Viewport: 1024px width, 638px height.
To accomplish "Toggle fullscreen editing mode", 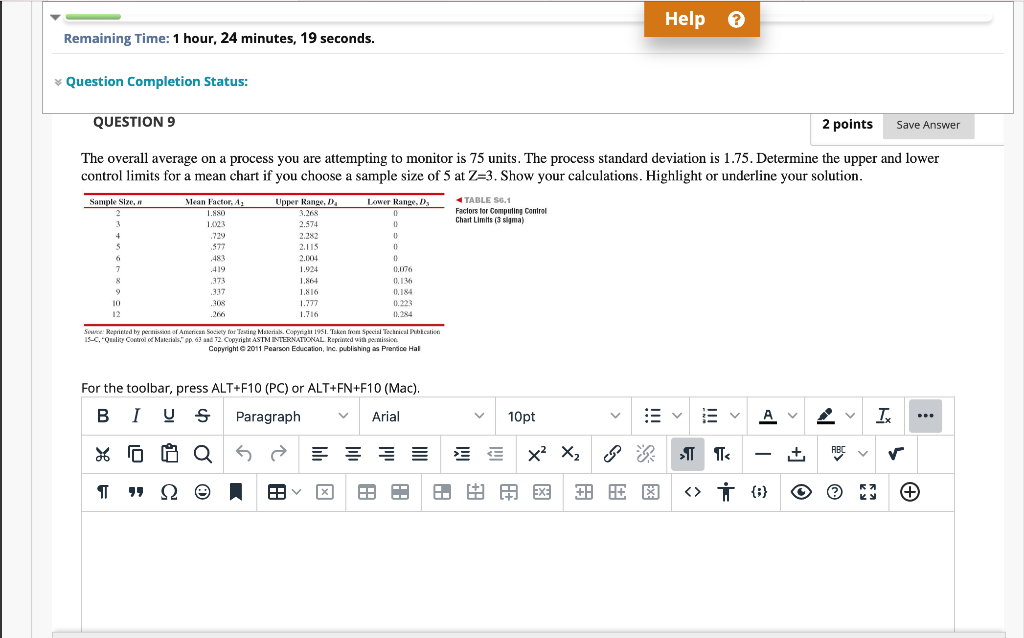I will pyautogui.click(x=867, y=492).
